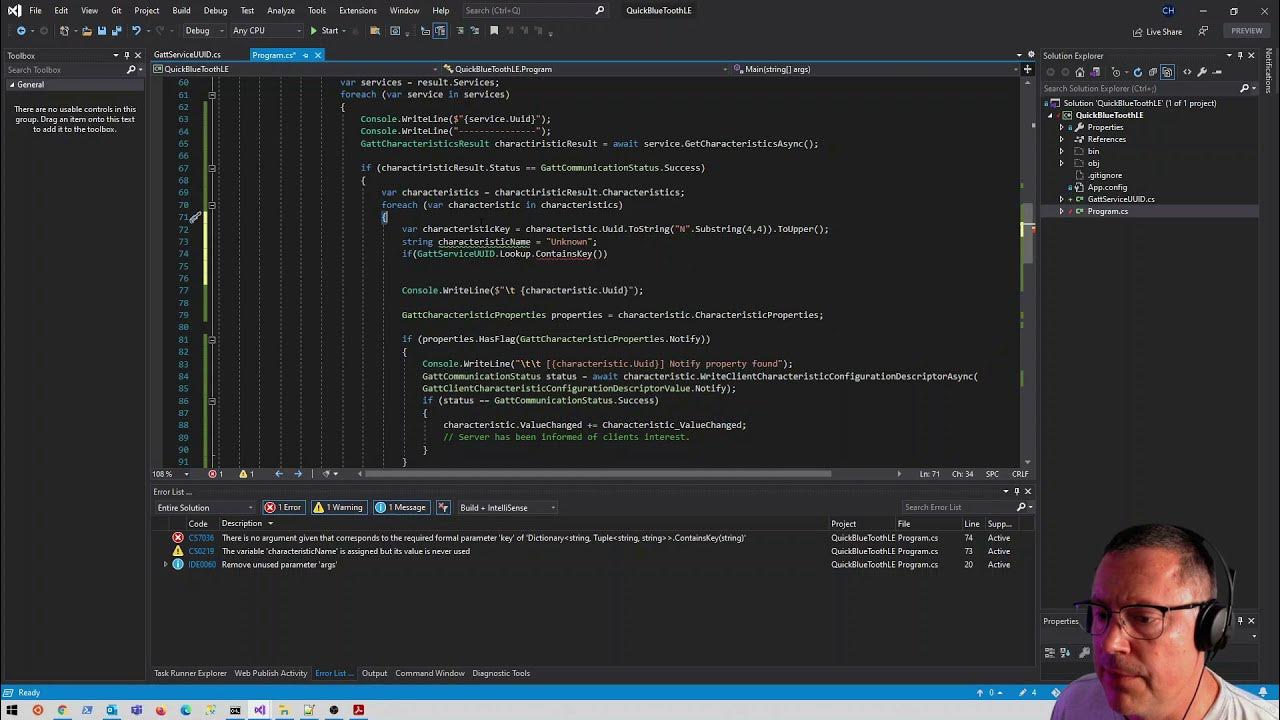Click the Outlook icon in taskbar
The image size is (1280, 720).
coord(111,710)
